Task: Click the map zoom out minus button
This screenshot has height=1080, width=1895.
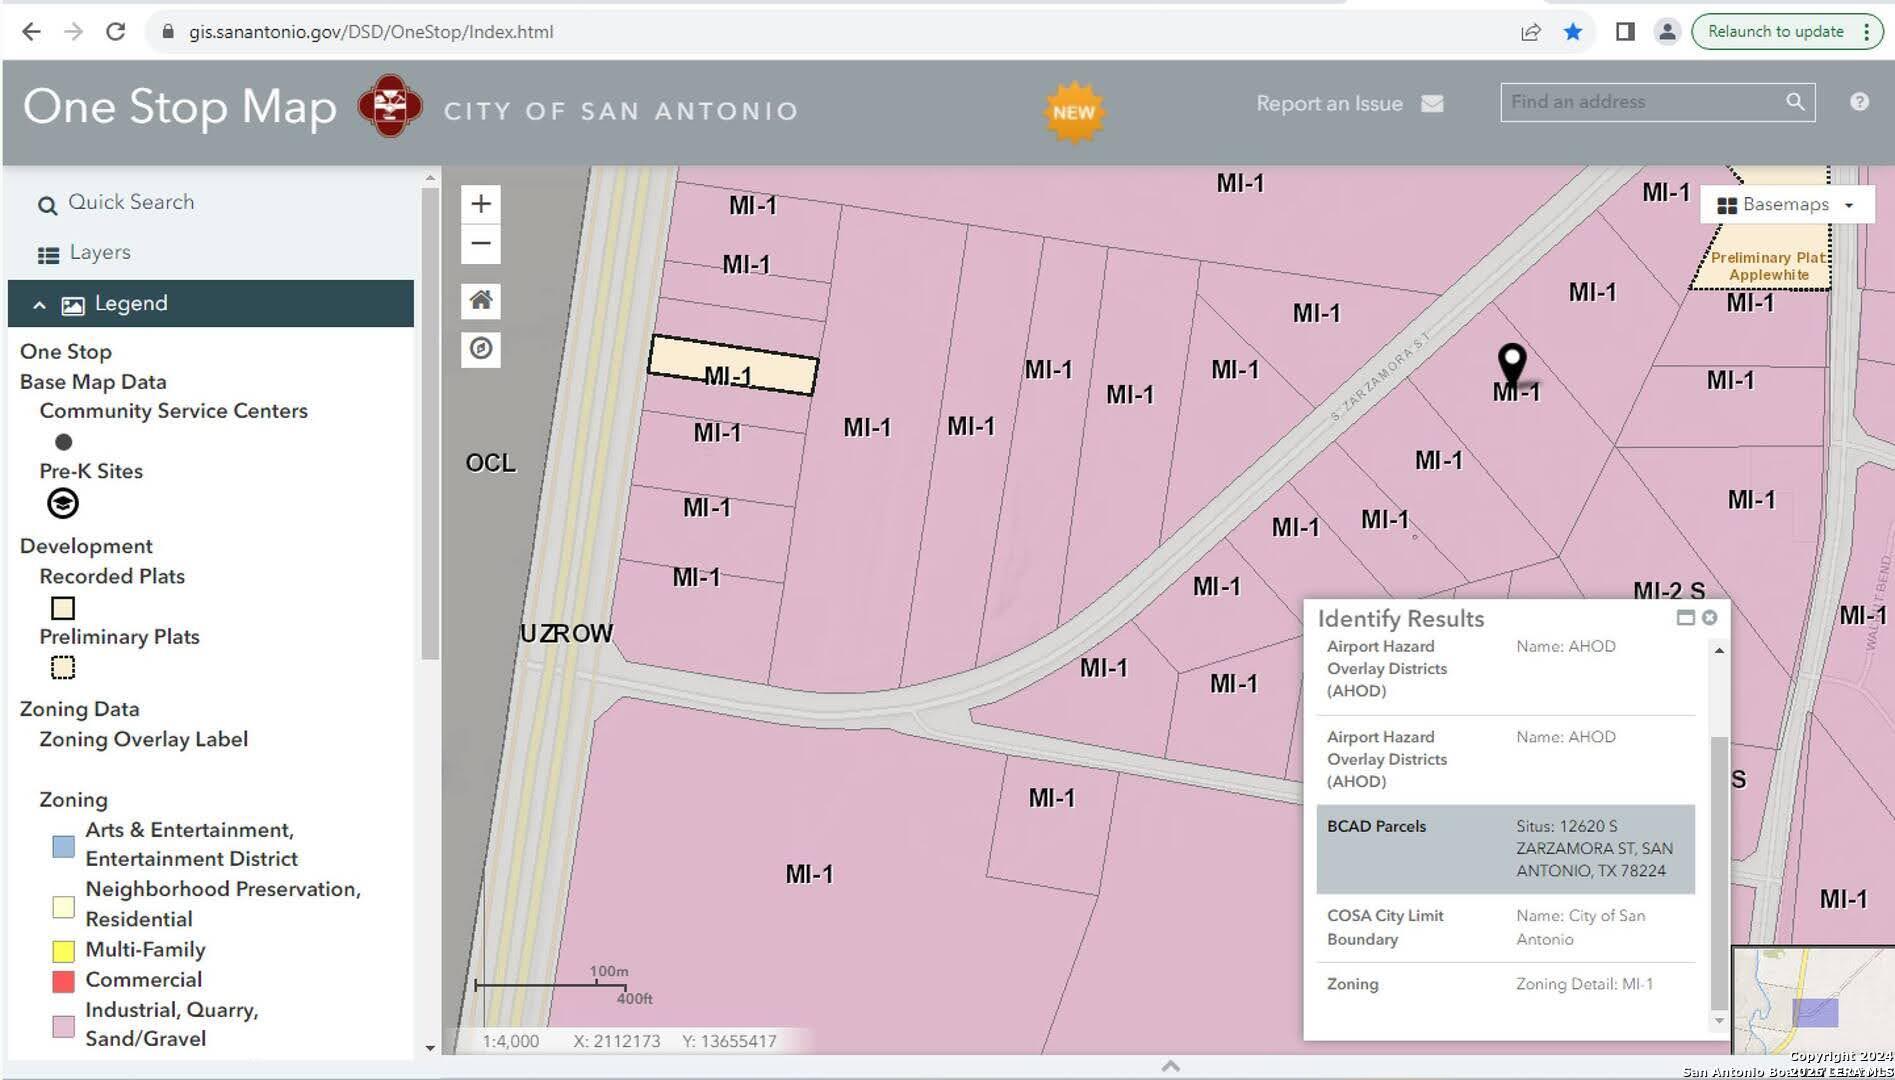Action: point(481,244)
